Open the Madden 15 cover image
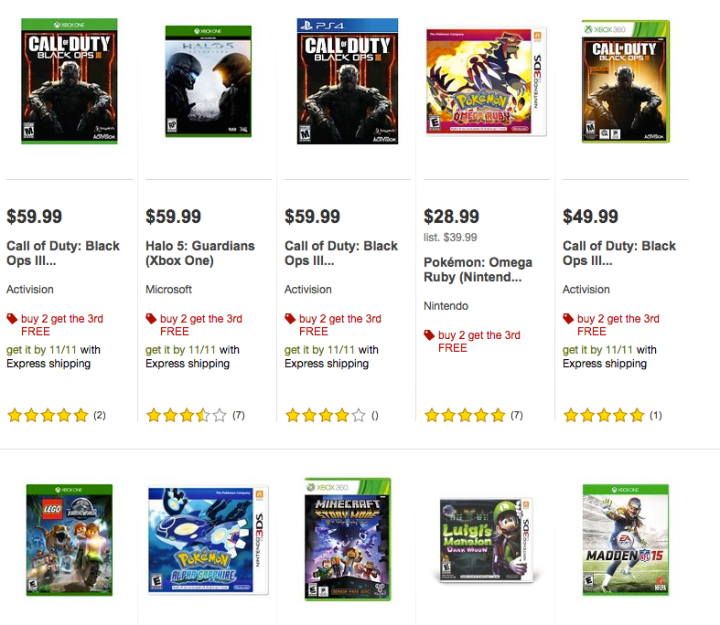Viewport: 720px width, 625px height. click(x=625, y=540)
